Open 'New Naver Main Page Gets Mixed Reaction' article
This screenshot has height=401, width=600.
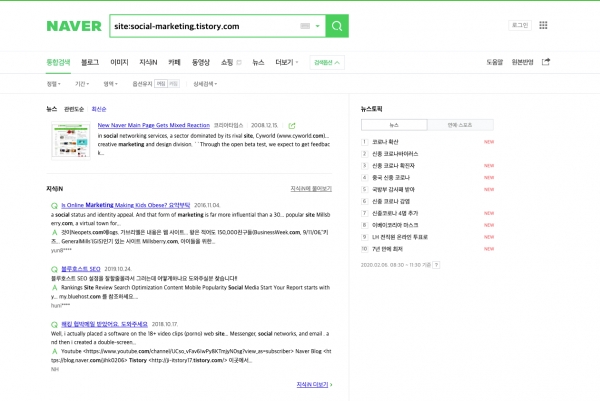[x=153, y=125]
